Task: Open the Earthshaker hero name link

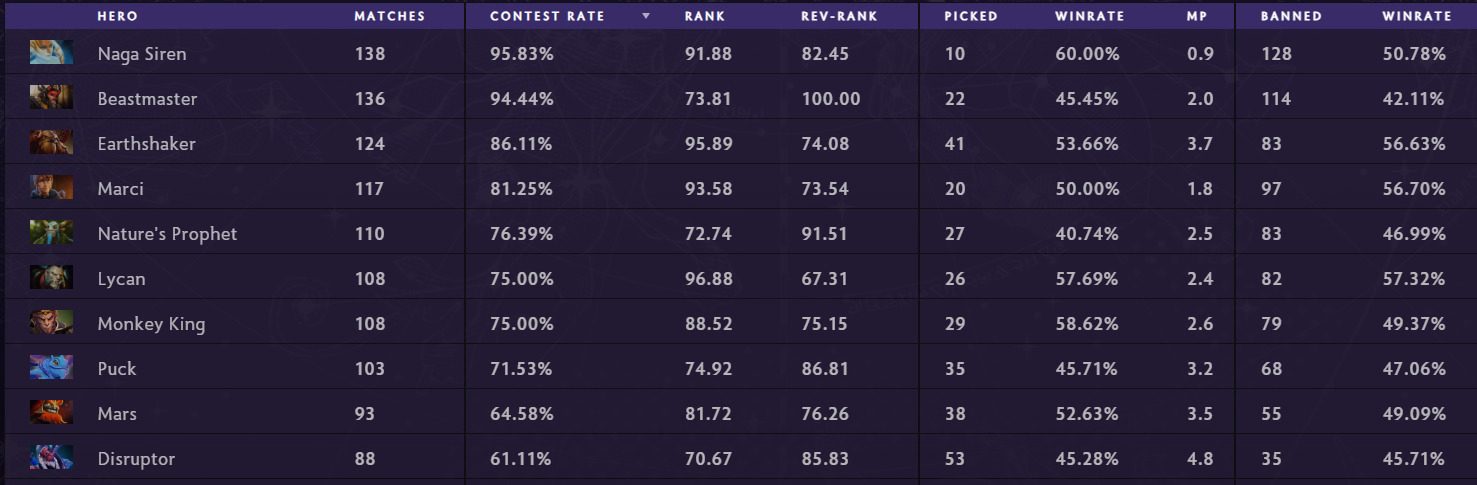Action: pos(146,144)
